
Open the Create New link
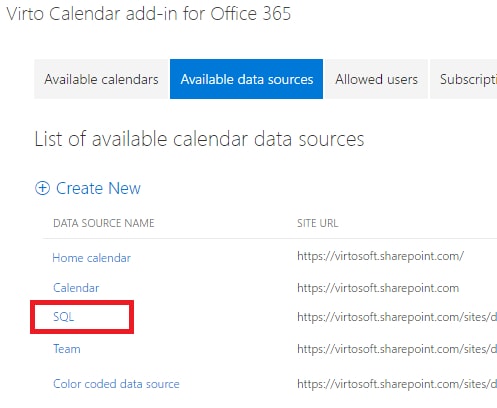pyautogui.click(x=98, y=188)
